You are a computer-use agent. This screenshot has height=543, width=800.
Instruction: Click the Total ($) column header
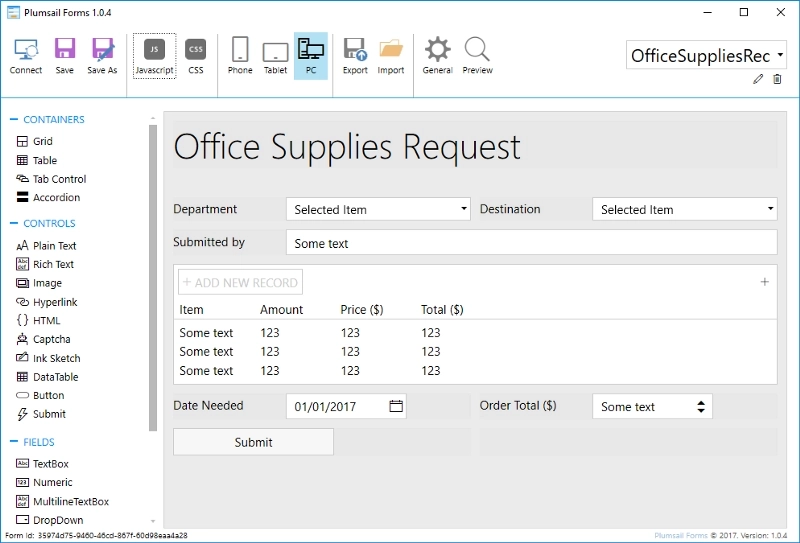click(442, 310)
